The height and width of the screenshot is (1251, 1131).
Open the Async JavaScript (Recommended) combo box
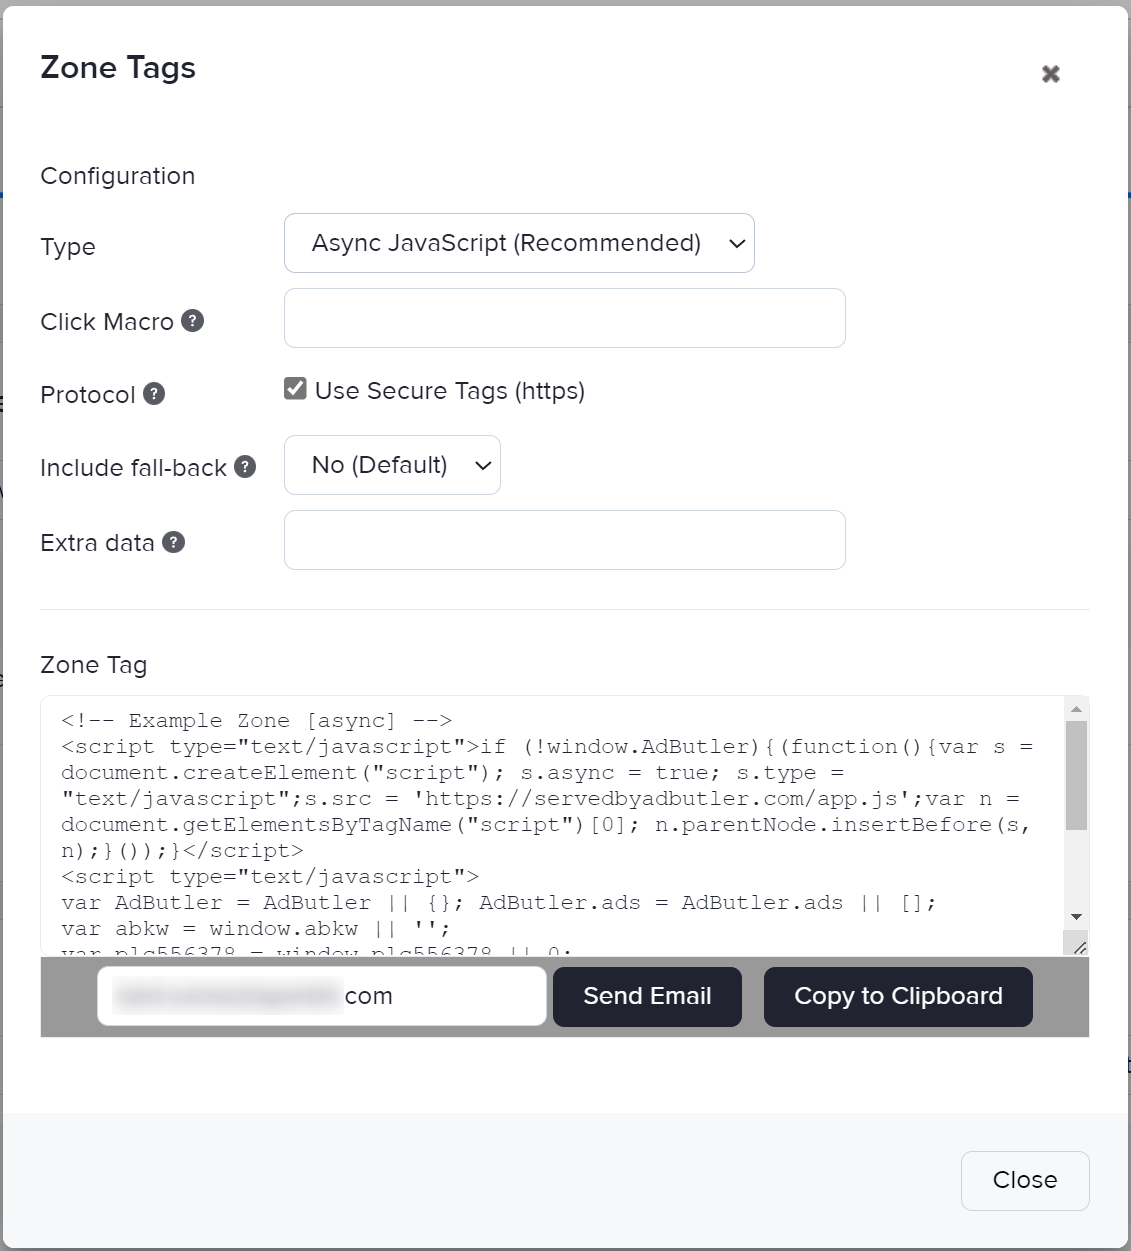pyautogui.click(x=519, y=243)
